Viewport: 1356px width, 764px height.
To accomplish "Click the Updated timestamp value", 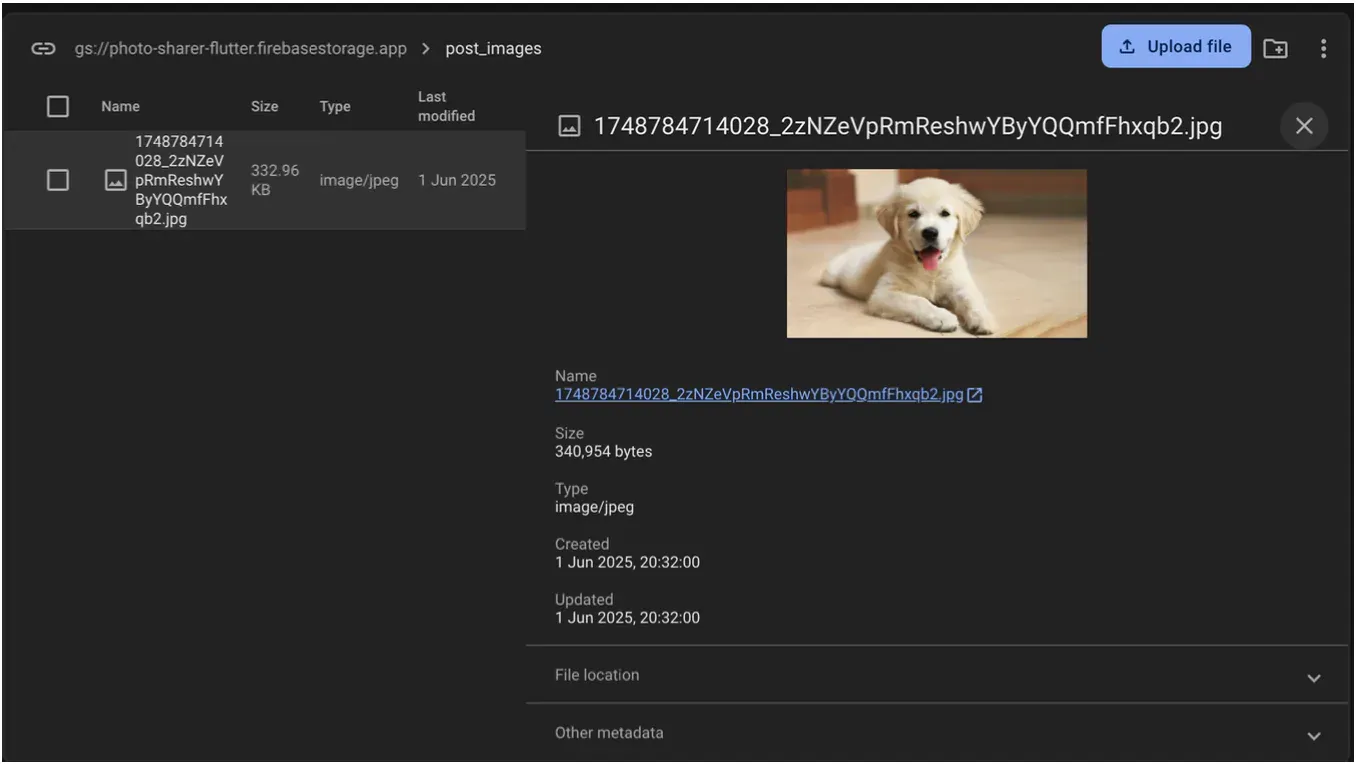I will click(627, 618).
